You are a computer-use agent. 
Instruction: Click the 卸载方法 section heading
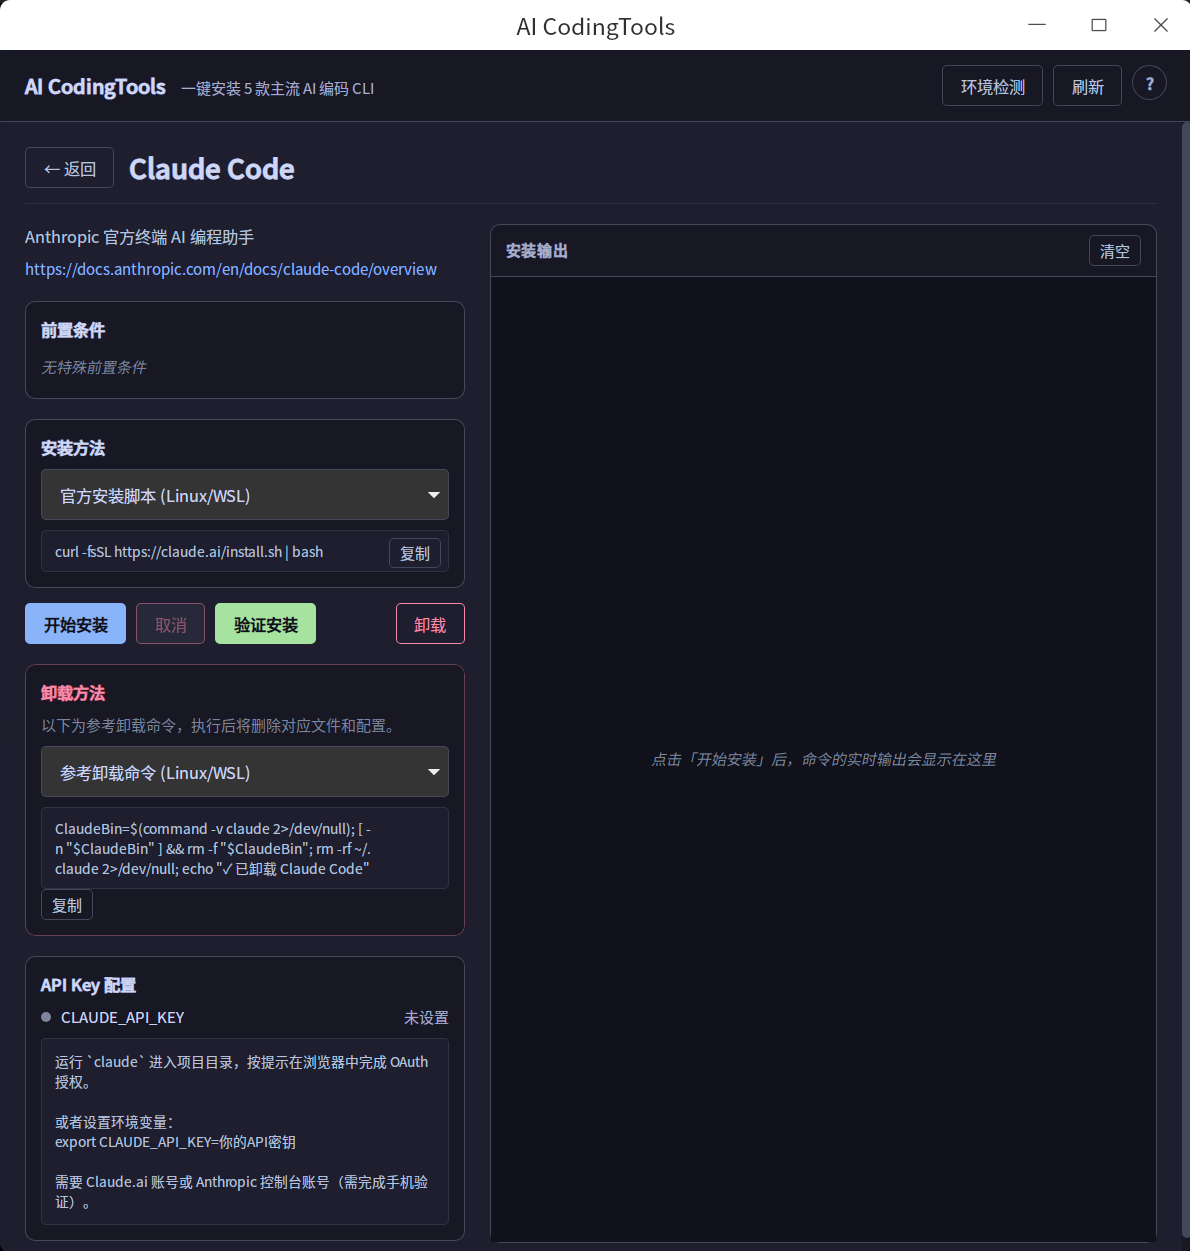pos(73,693)
